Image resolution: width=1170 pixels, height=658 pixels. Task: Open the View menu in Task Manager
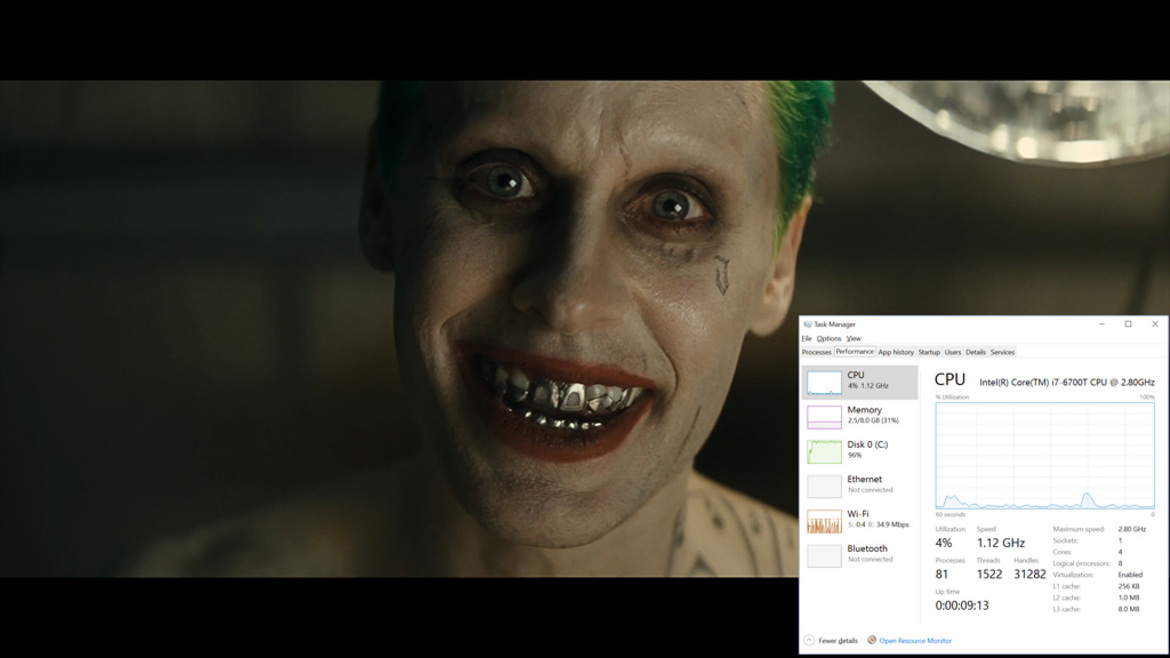(x=854, y=339)
